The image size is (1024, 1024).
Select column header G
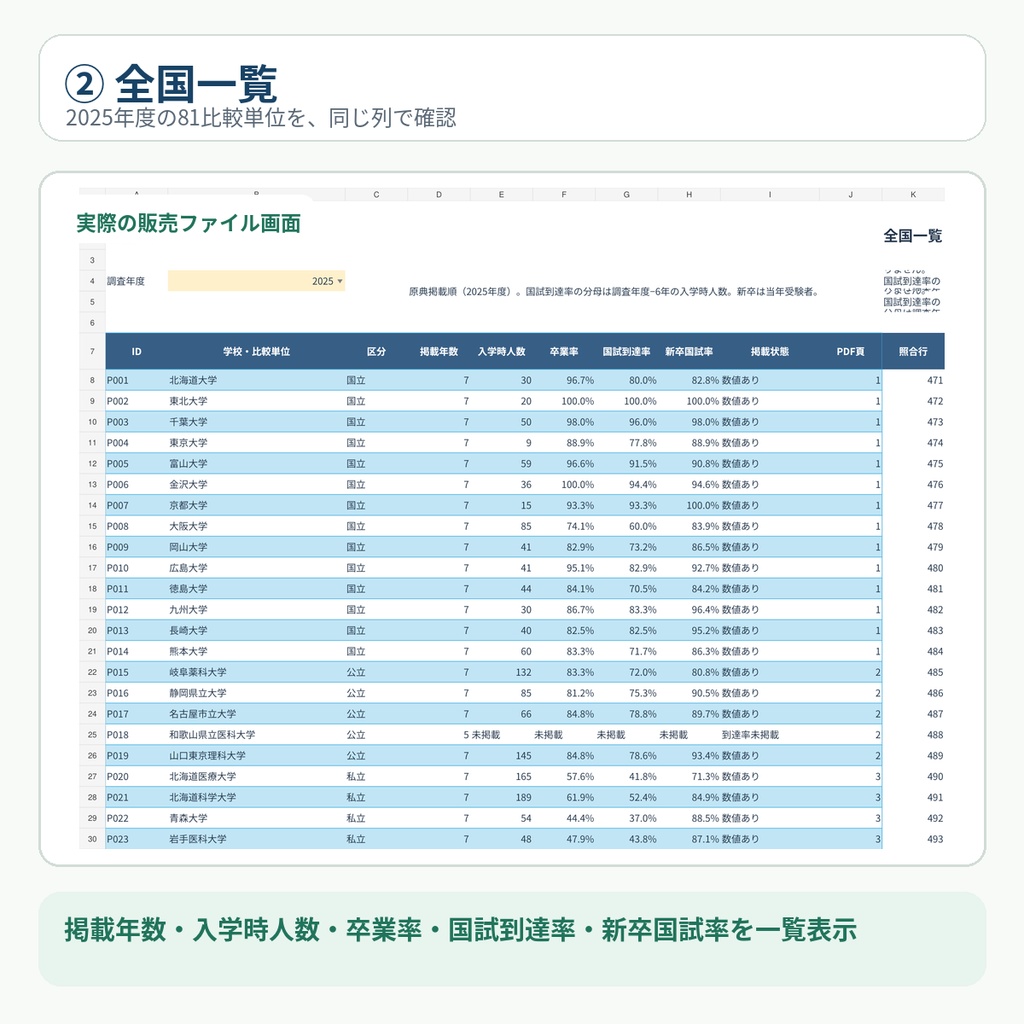pyautogui.click(x=627, y=195)
